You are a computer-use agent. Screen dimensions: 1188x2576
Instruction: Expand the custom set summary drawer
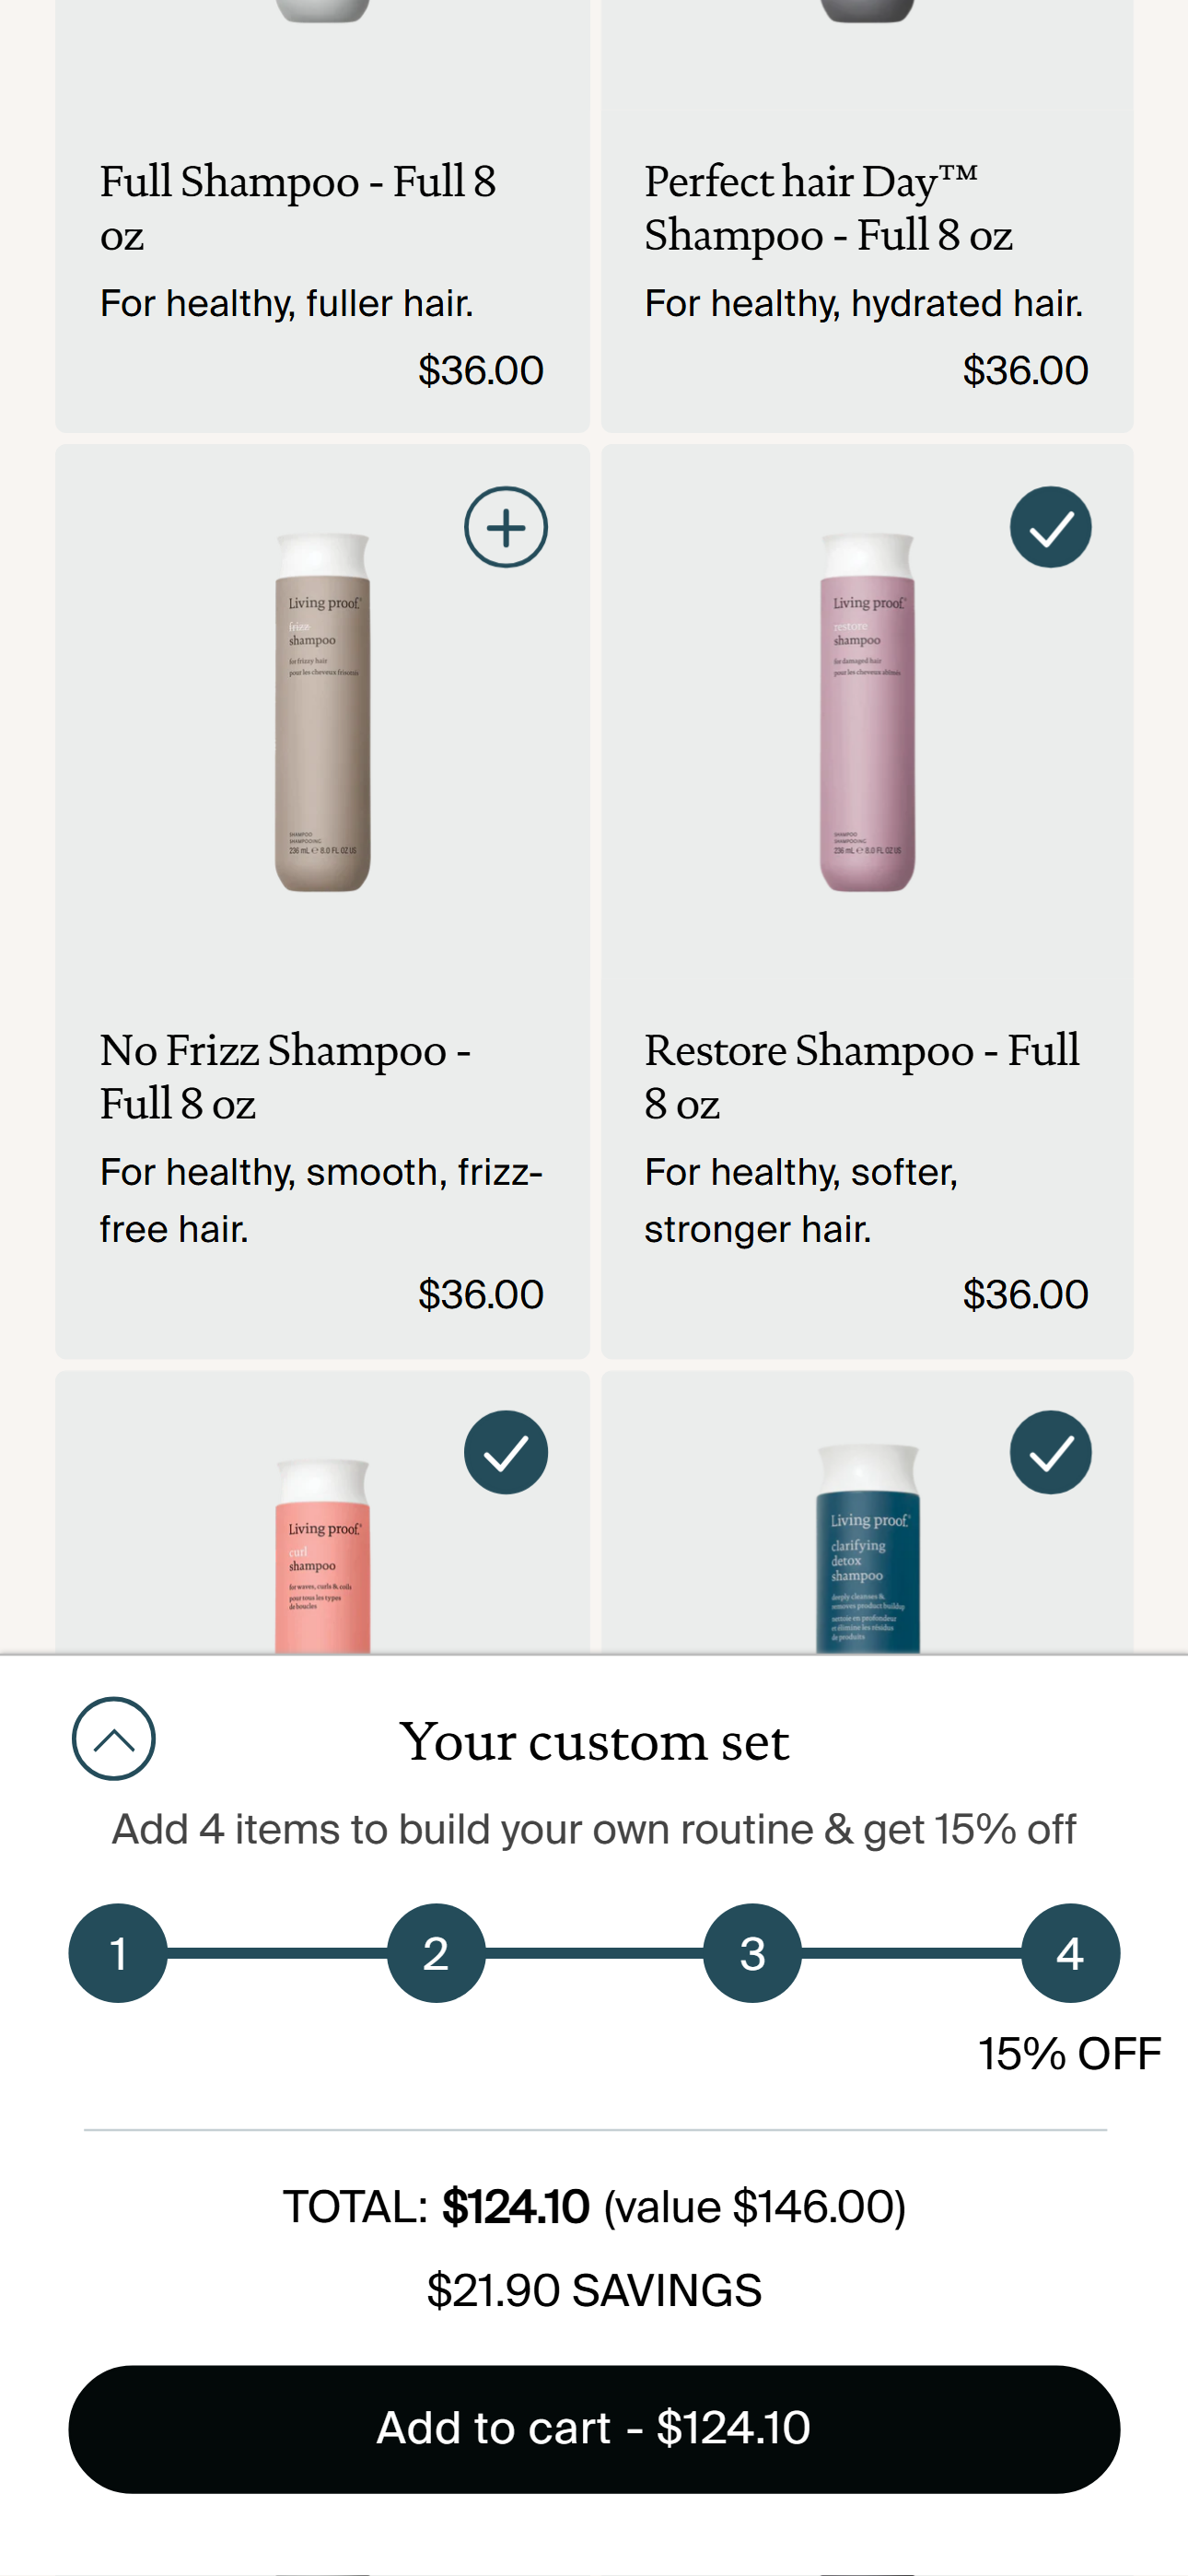[114, 1741]
